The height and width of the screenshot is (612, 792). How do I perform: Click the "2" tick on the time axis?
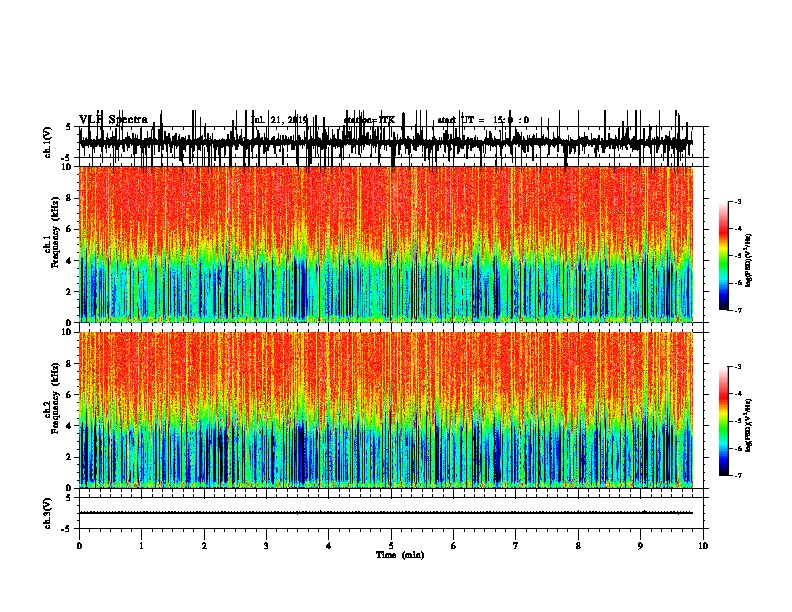(x=204, y=546)
